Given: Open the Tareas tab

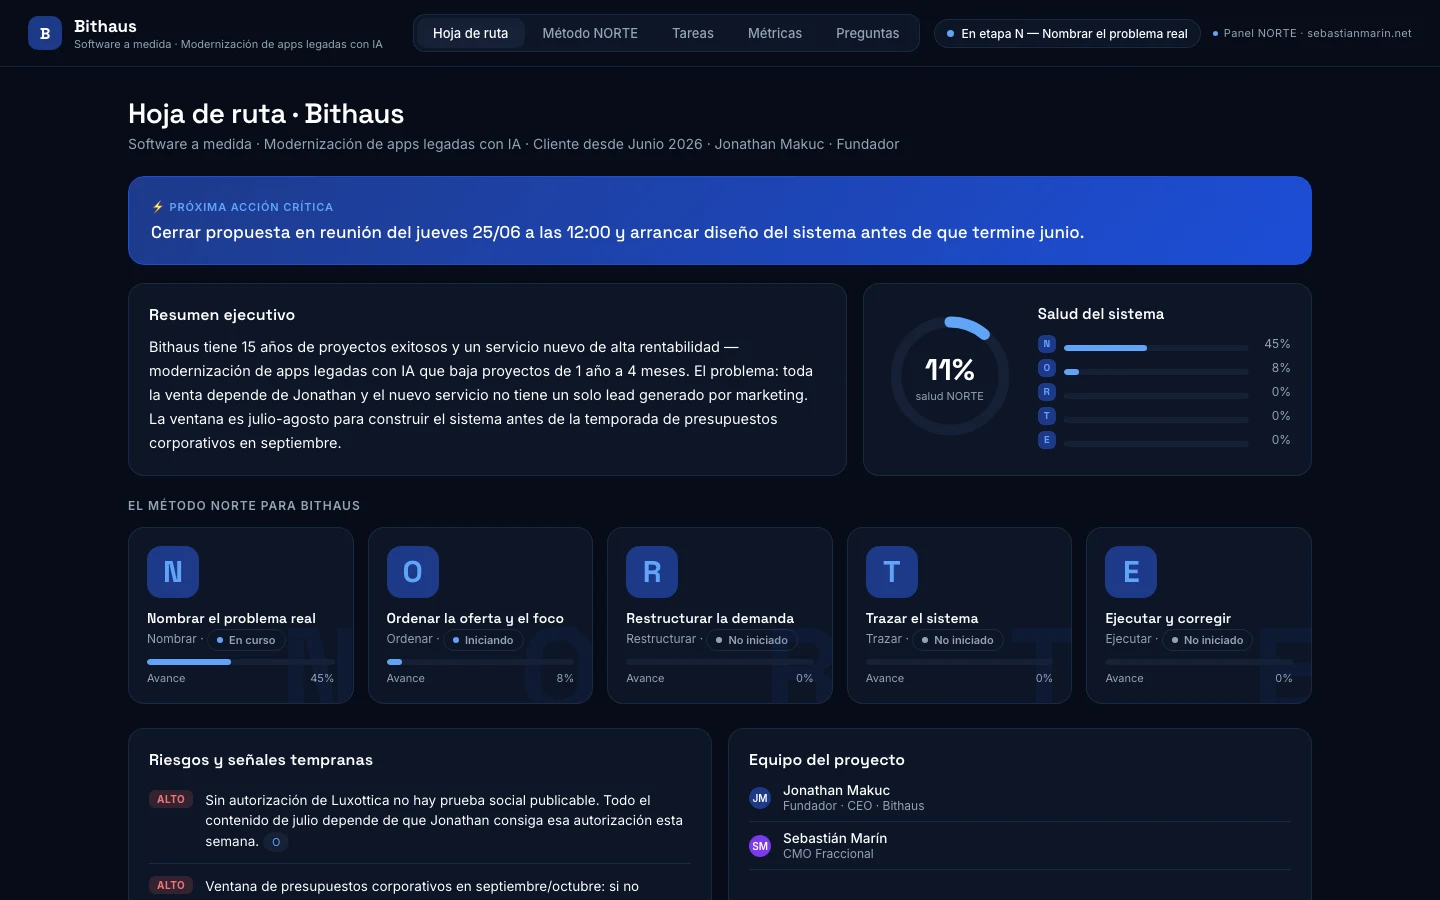Looking at the screenshot, I should (x=693, y=33).
